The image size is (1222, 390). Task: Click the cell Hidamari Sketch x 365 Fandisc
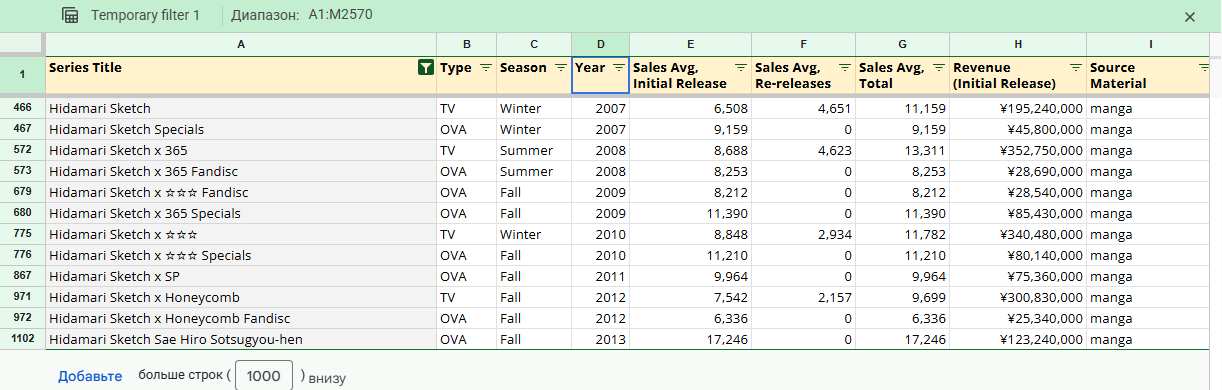(x=241, y=171)
